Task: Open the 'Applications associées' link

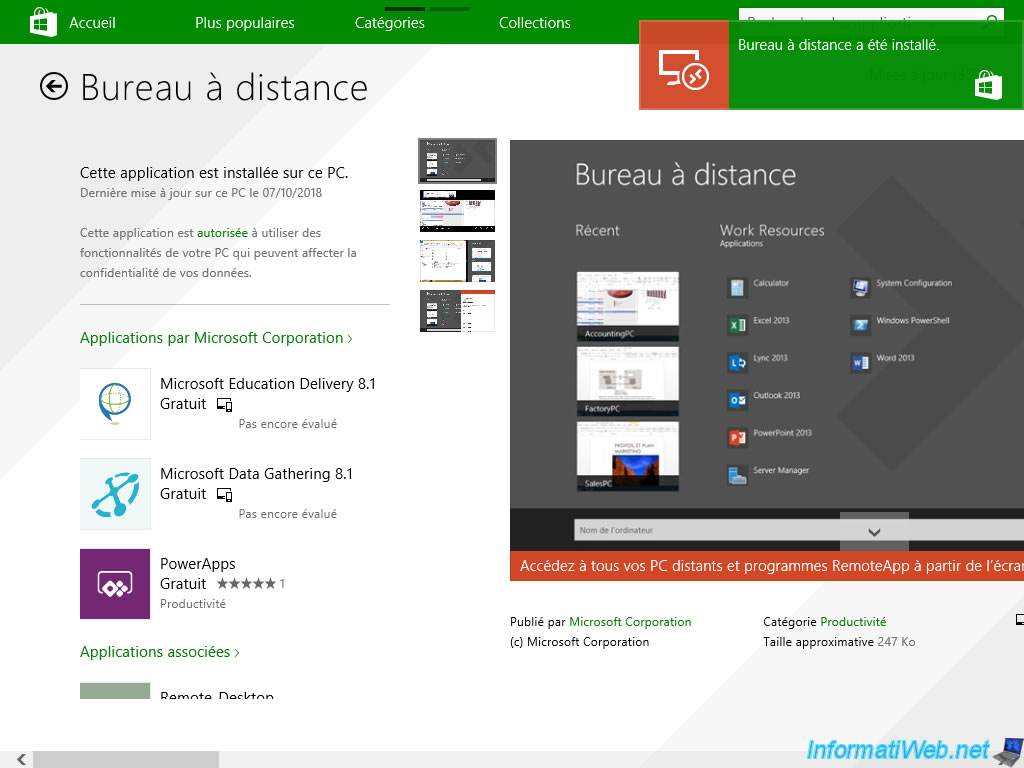Action: pyautogui.click(x=160, y=652)
